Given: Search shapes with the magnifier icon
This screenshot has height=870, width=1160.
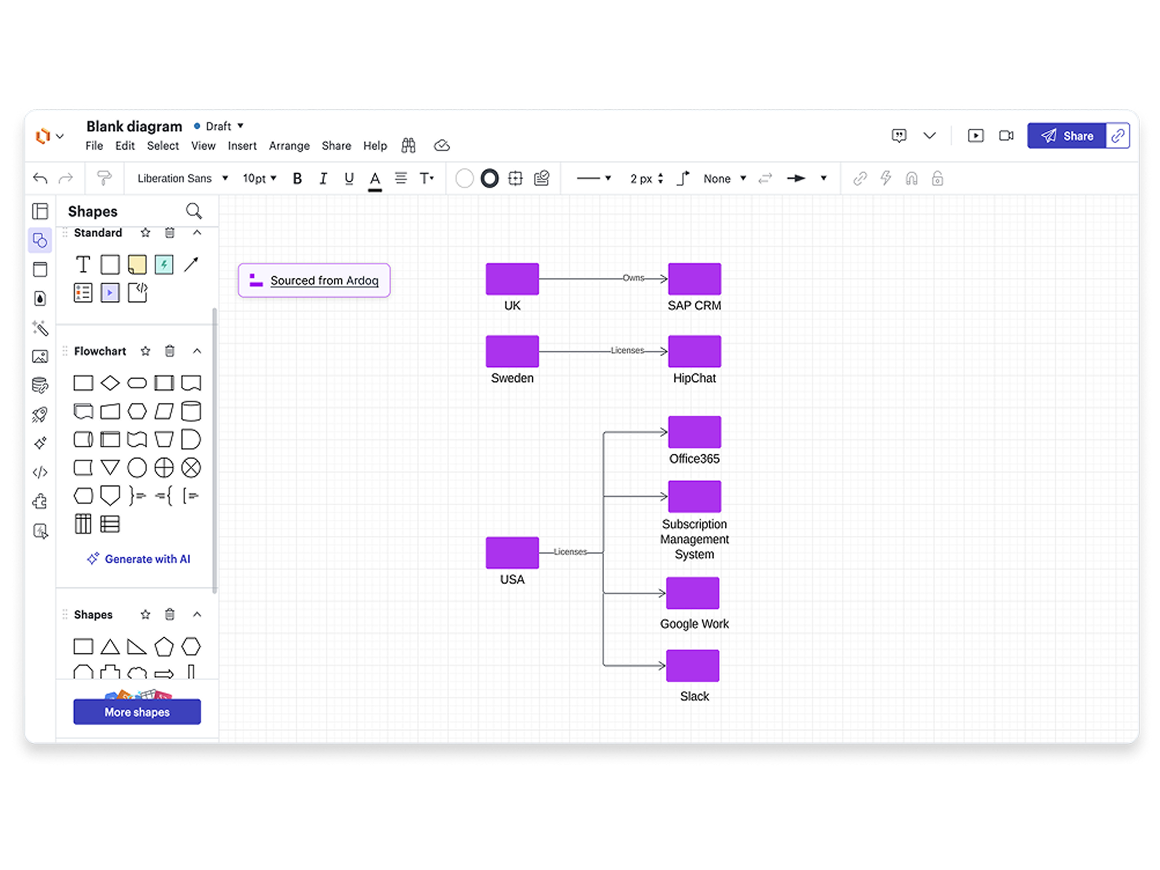Looking at the screenshot, I should point(194,211).
